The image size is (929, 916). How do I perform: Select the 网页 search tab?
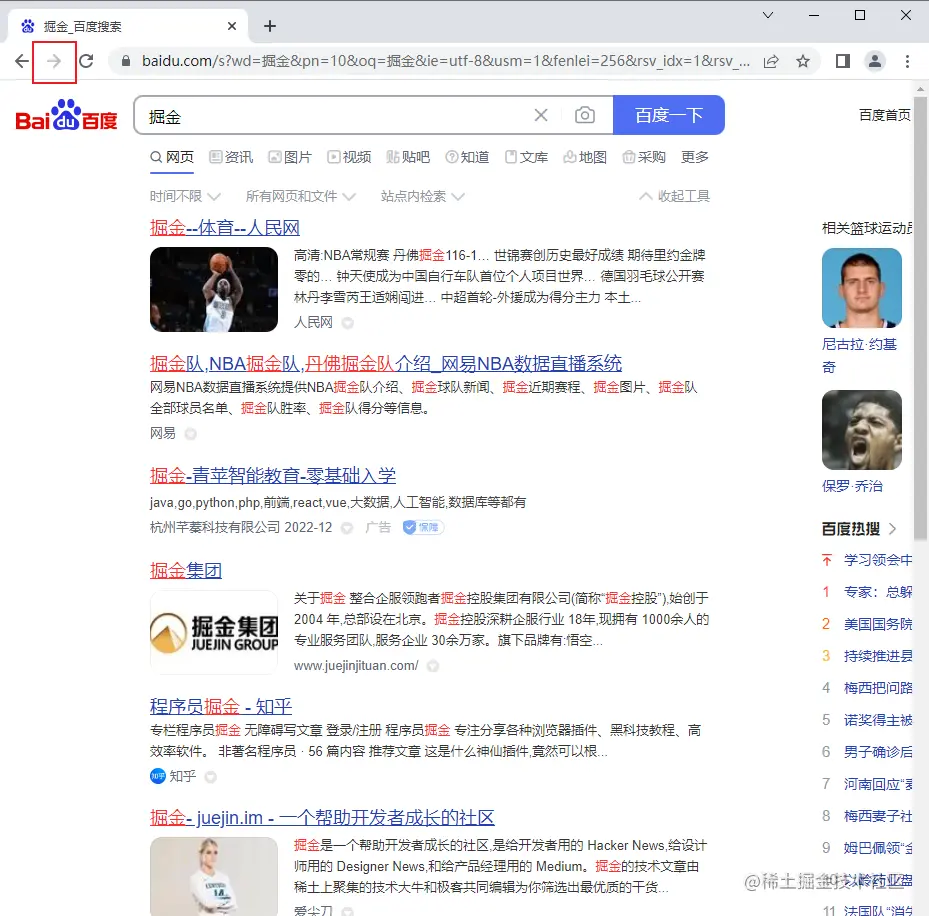coord(172,157)
